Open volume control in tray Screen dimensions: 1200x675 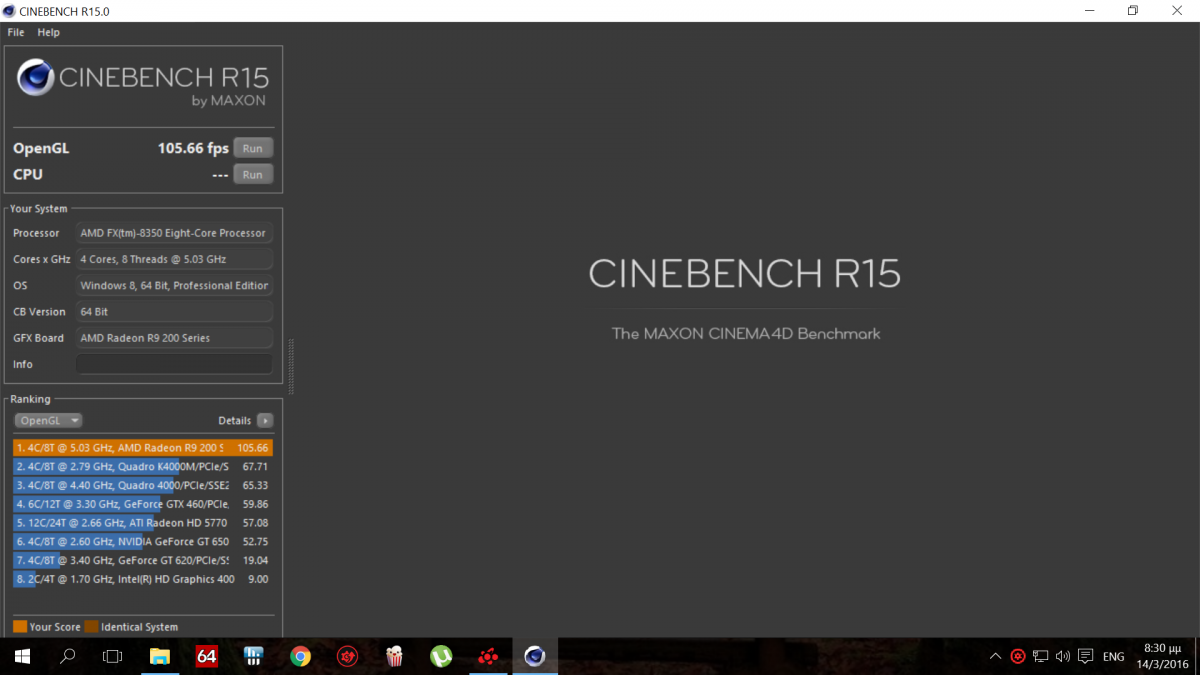click(1063, 657)
